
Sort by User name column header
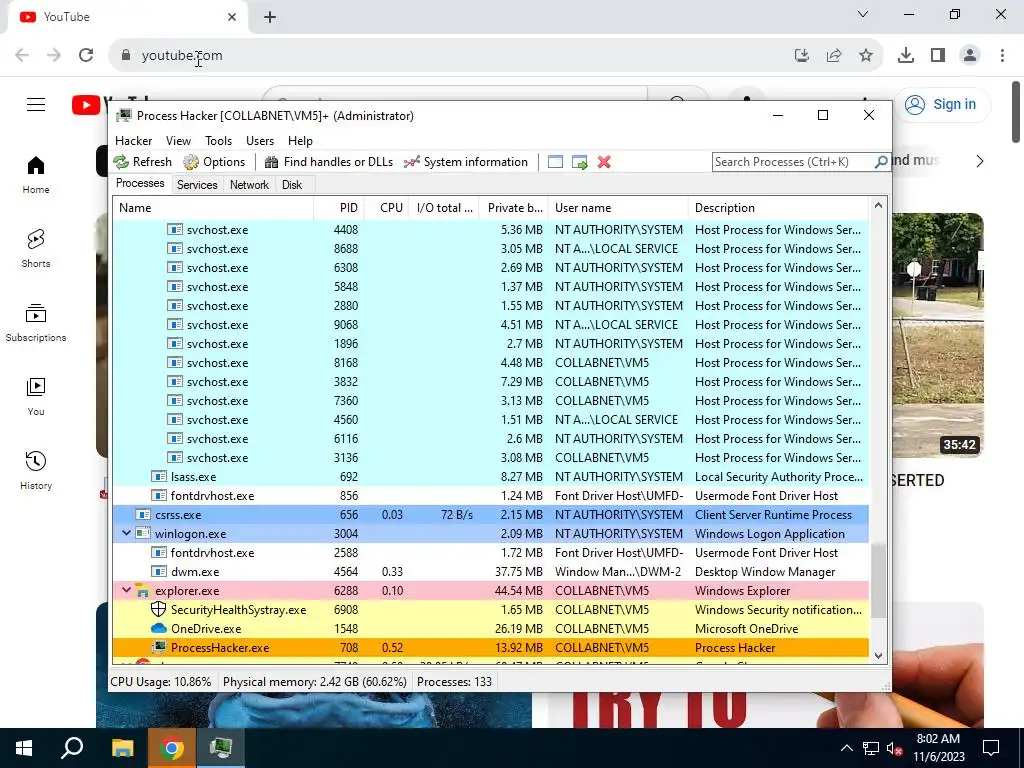coord(618,208)
